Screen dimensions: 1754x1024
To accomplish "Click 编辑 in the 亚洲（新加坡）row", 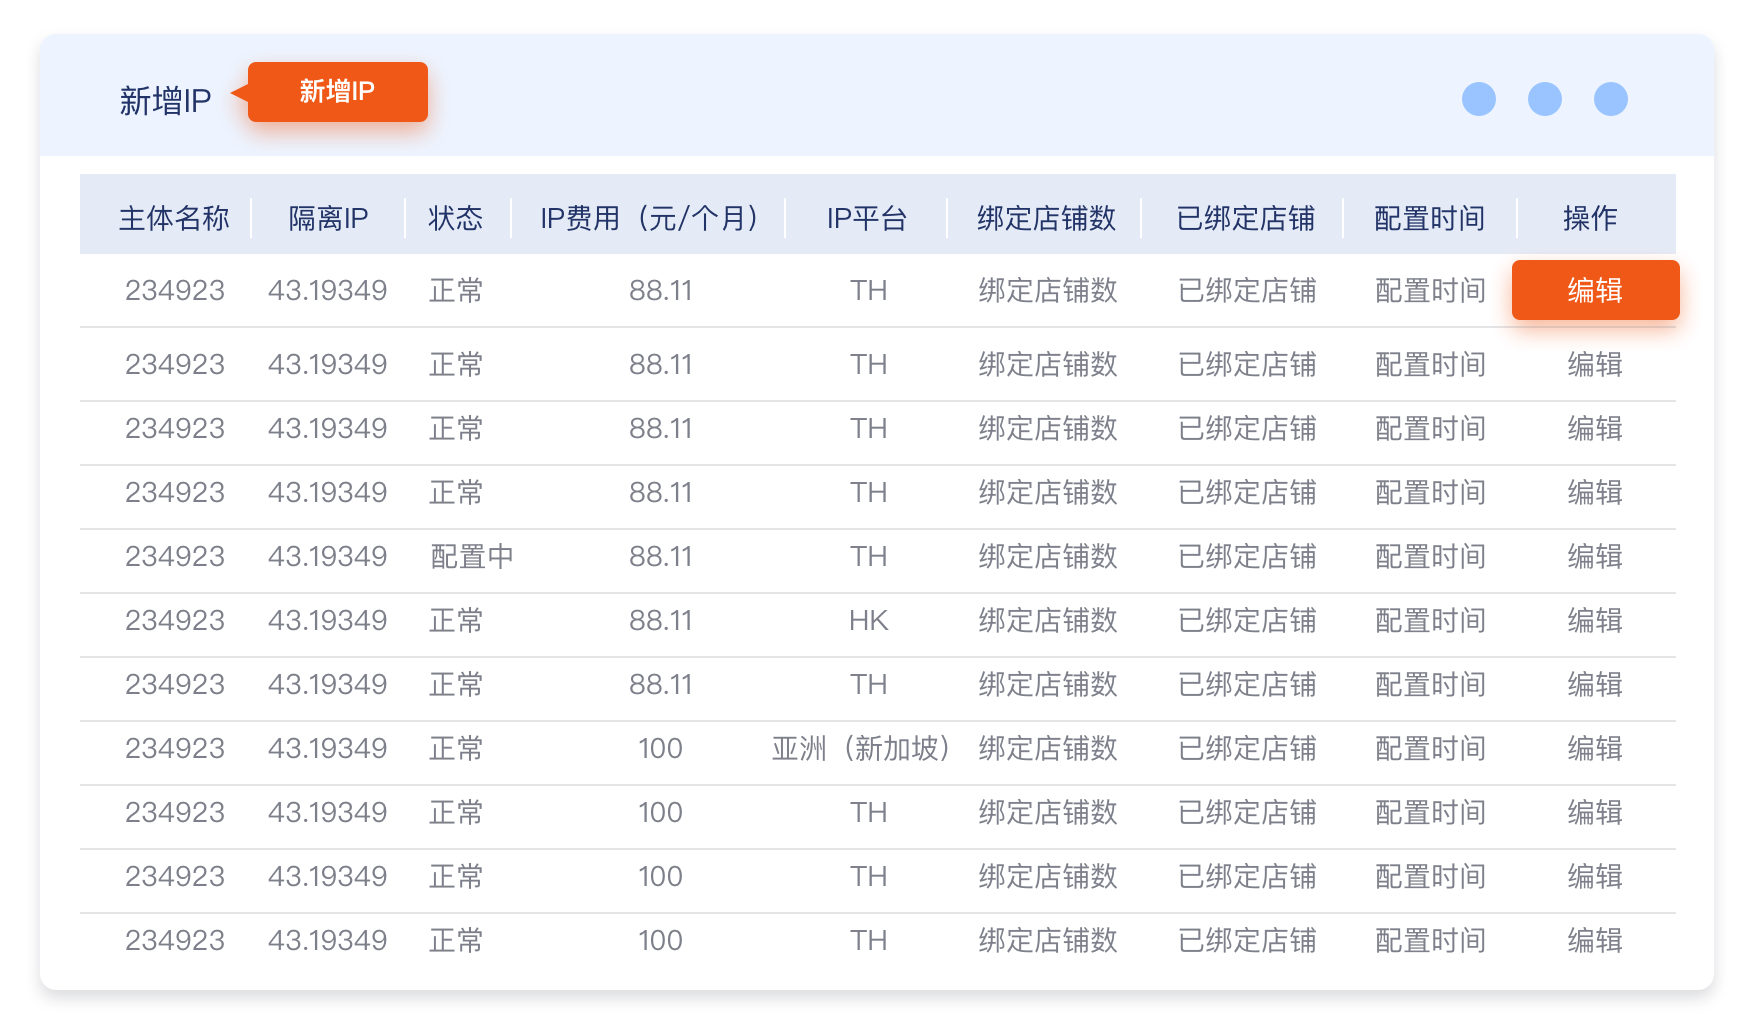I will tap(1595, 748).
